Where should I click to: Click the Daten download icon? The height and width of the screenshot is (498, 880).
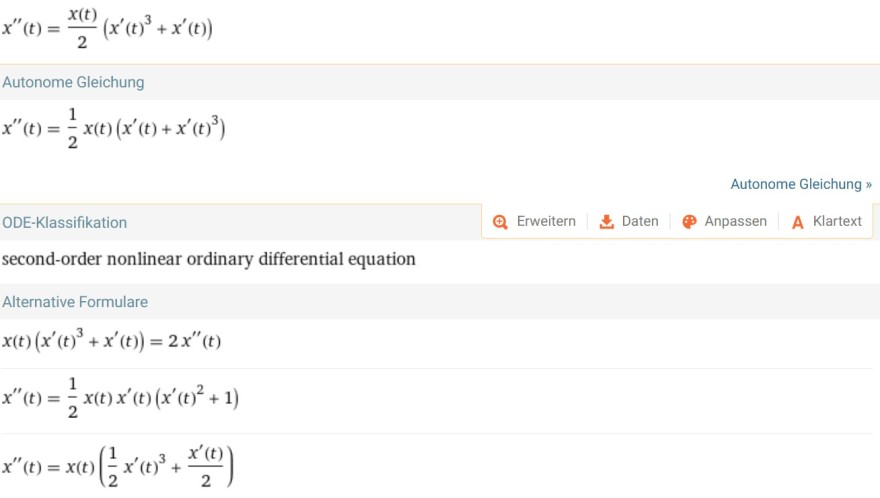point(607,222)
